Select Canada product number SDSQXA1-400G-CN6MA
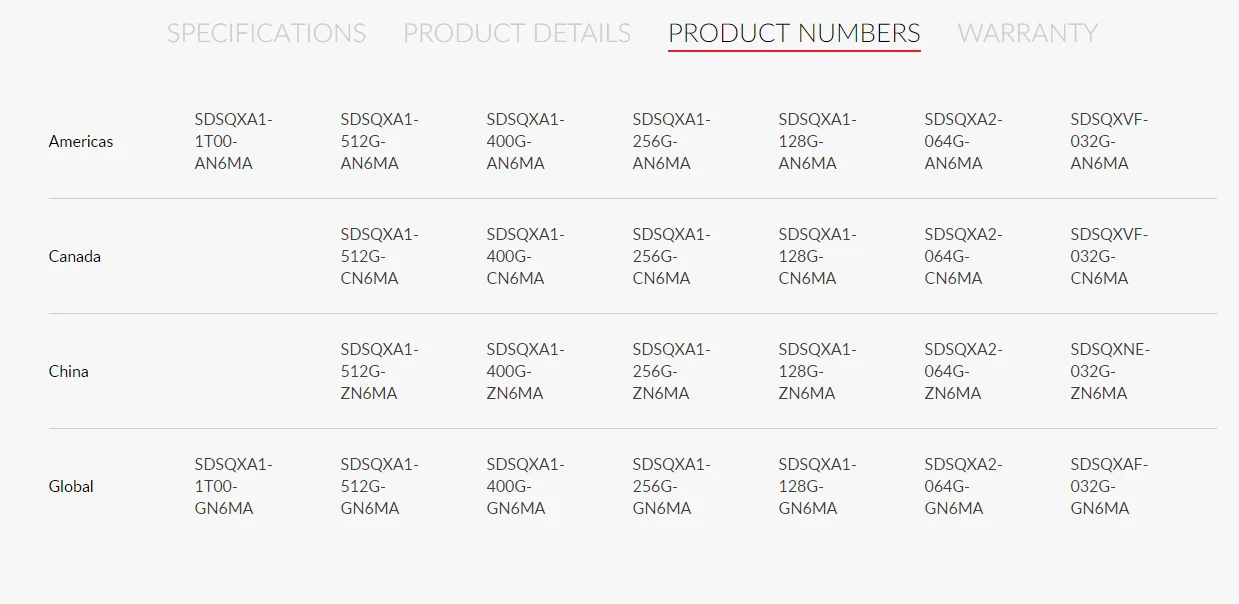This screenshot has height=604, width=1239. 525,257
